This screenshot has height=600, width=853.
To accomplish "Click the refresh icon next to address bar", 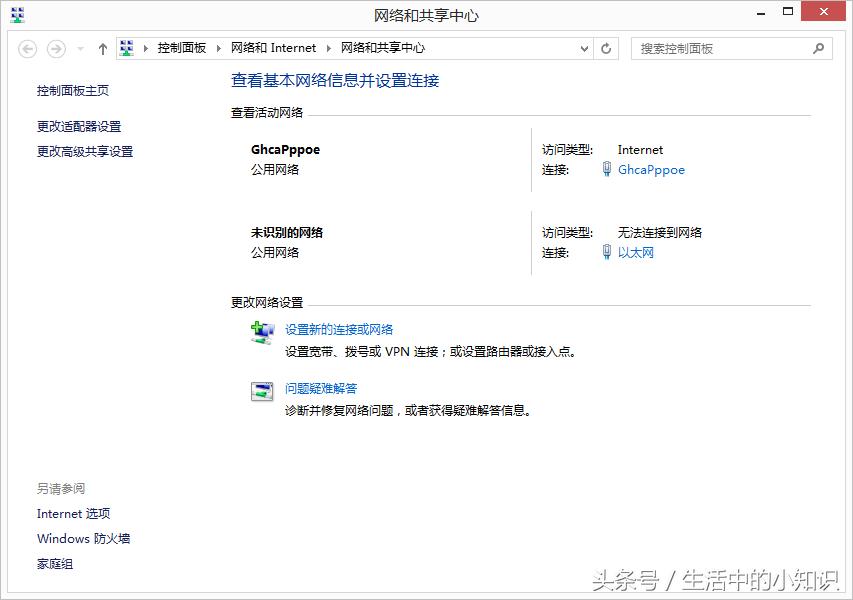I will pyautogui.click(x=606, y=47).
